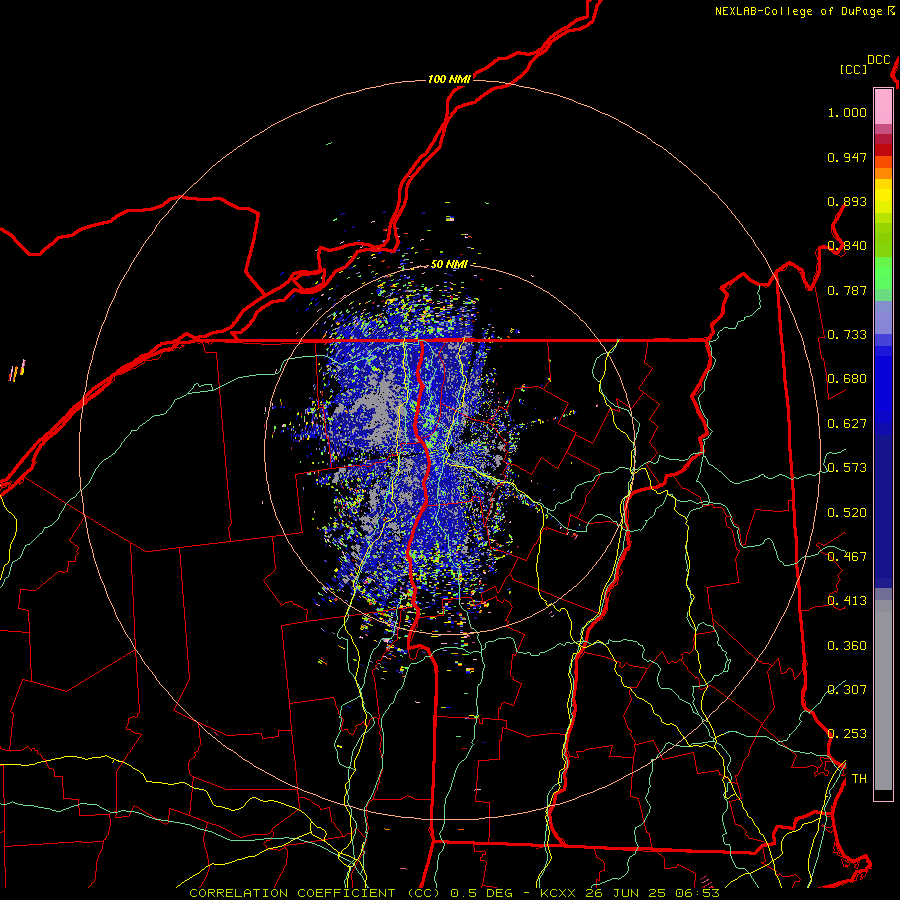Select the 0.360 scale value
900x900 pixels.
pos(847,646)
